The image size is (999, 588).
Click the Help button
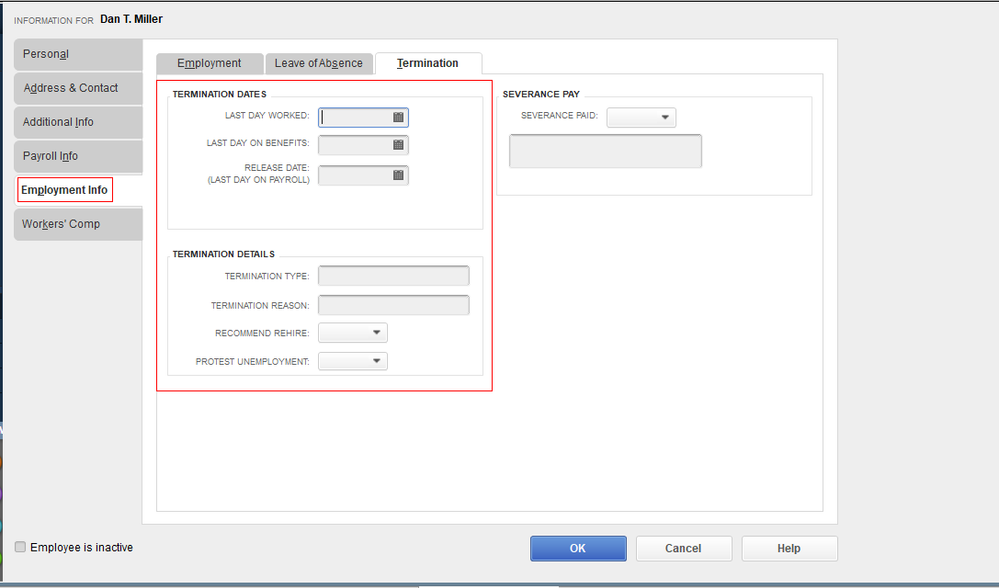click(x=789, y=548)
